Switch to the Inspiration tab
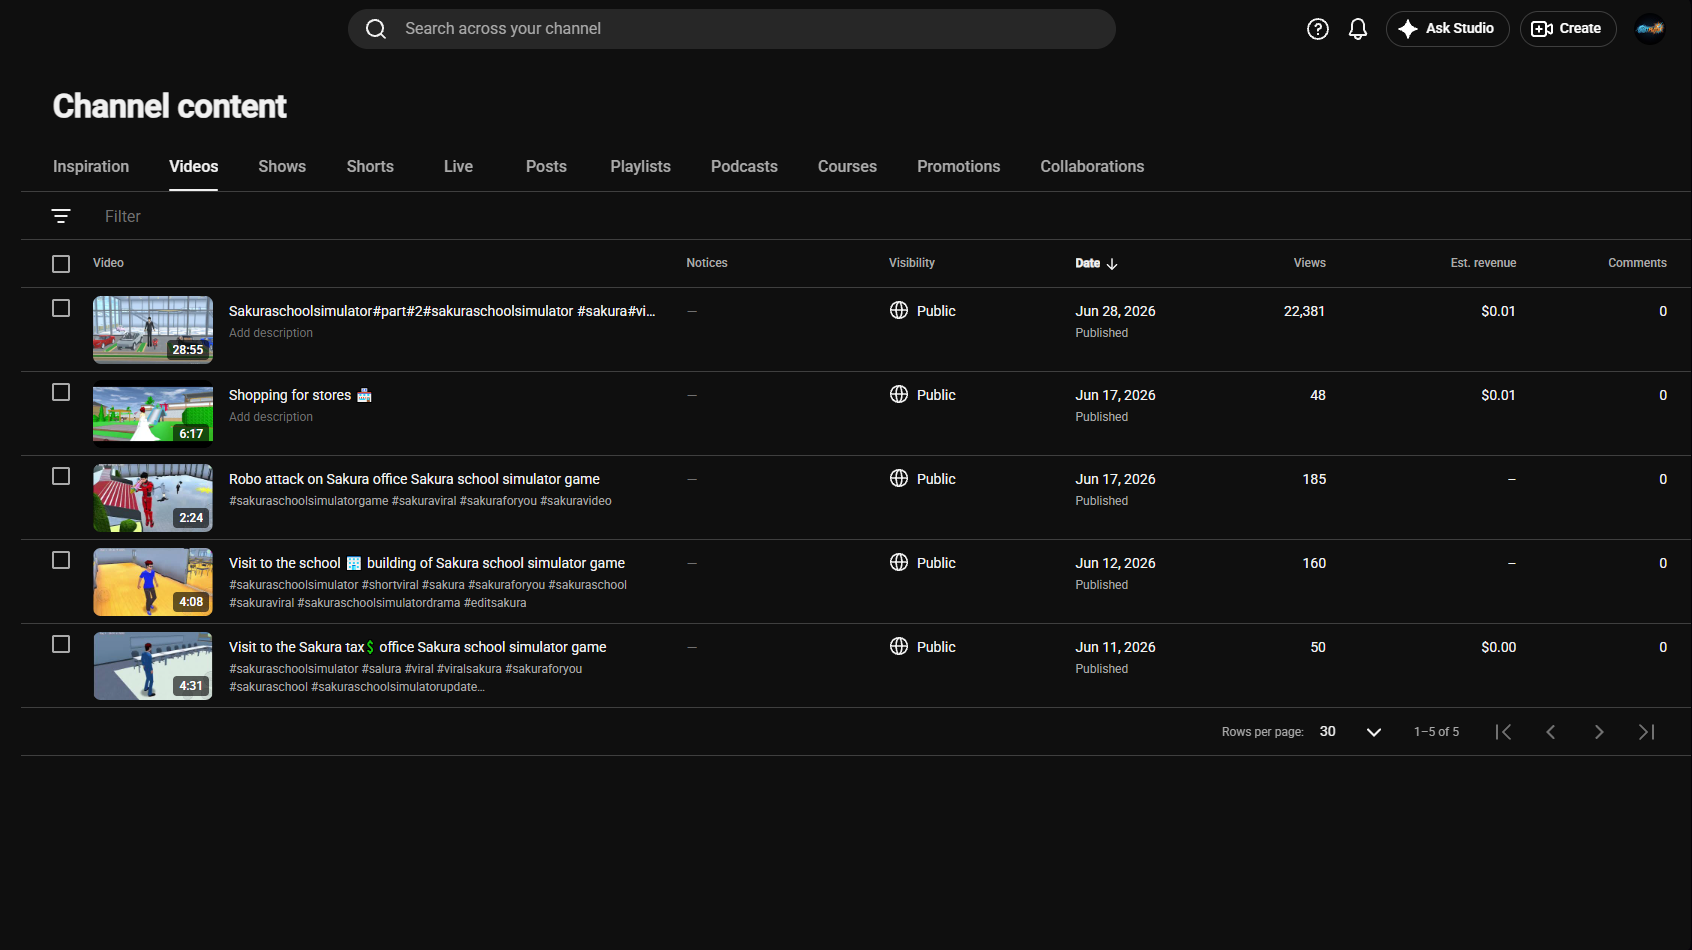The width and height of the screenshot is (1692, 950). tap(91, 167)
